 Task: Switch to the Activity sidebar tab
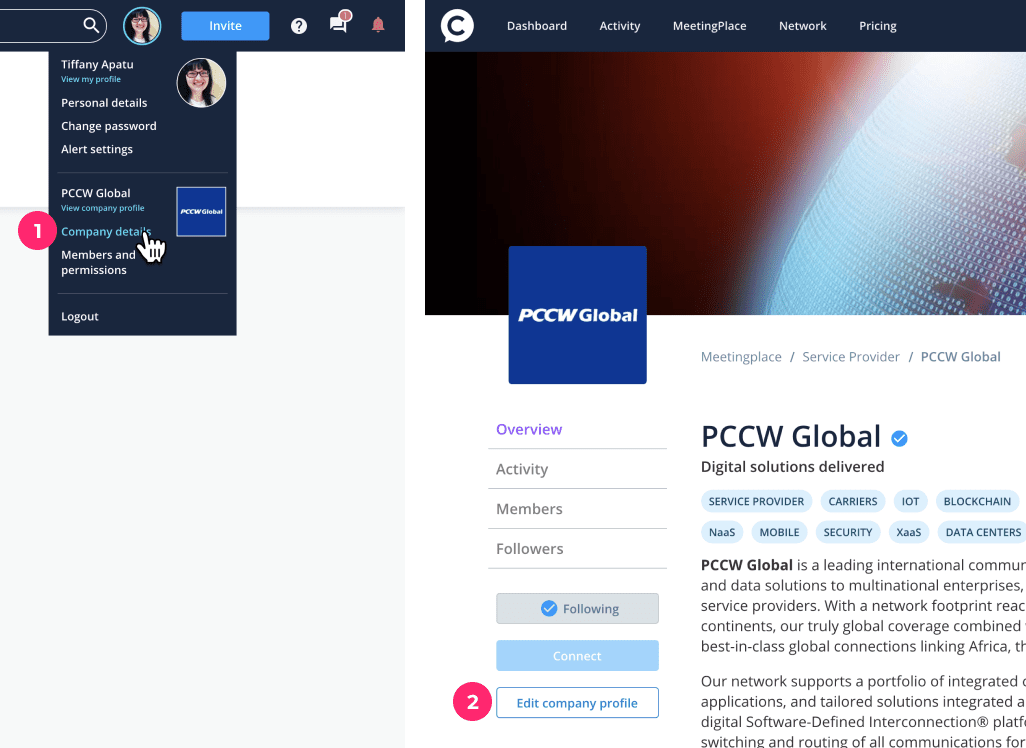pos(522,469)
